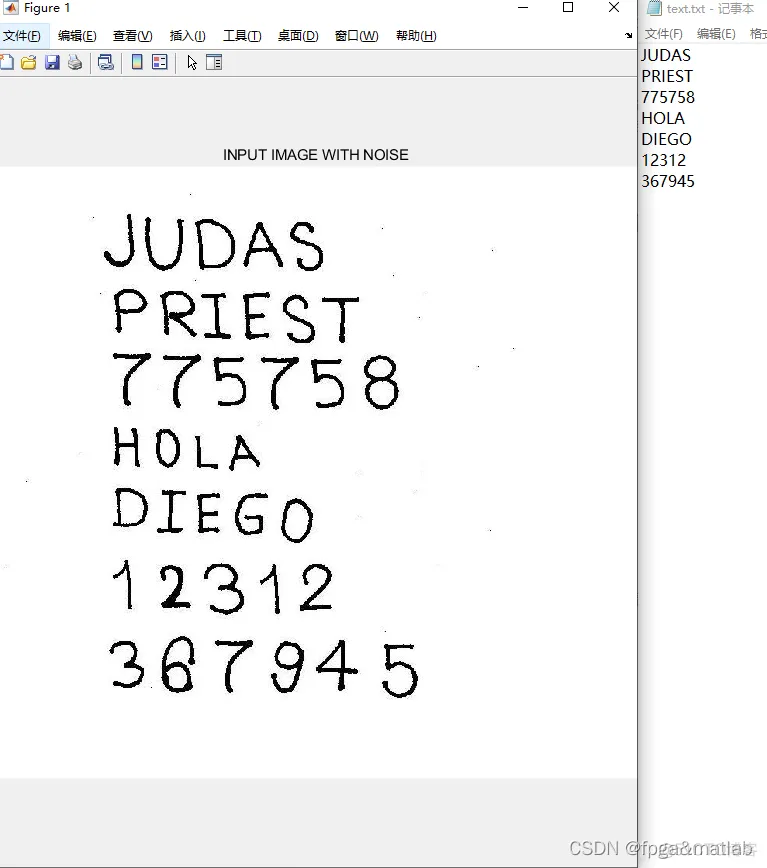Save the figure with the floppy disk icon

pyautogui.click(x=52, y=63)
